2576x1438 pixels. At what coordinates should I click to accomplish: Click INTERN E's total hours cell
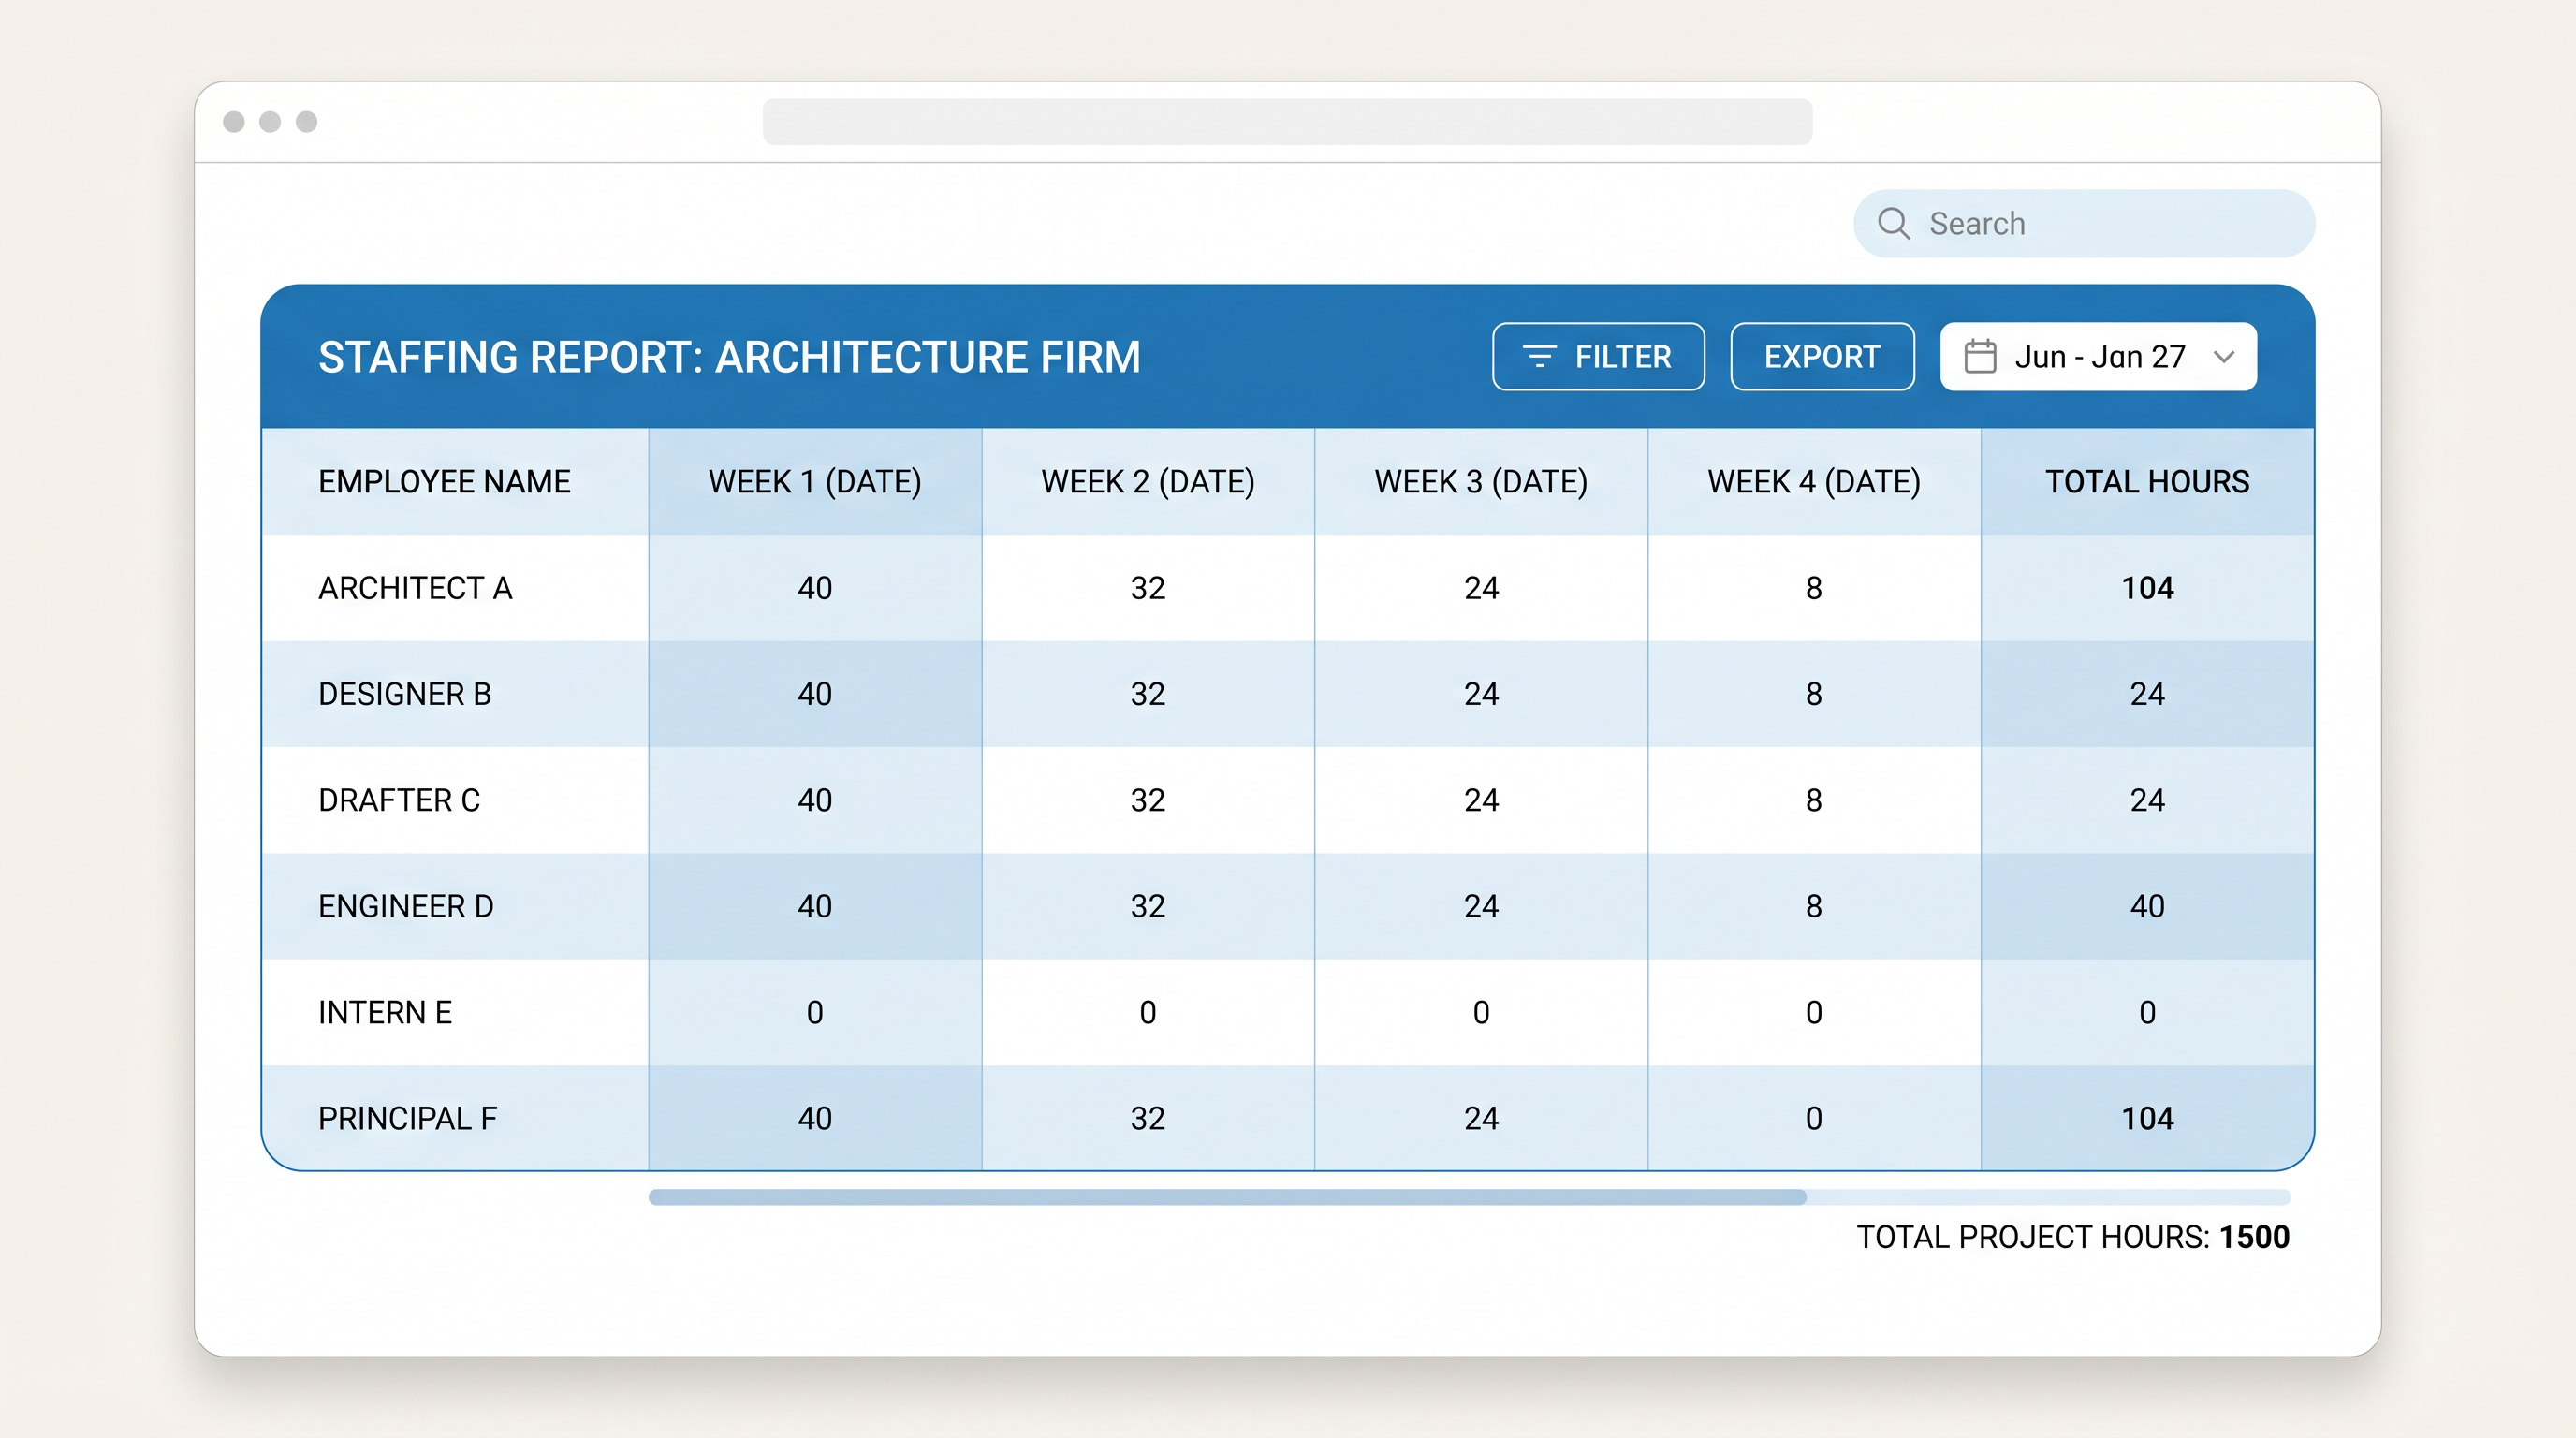pyautogui.click(x=2146, y=1012)
